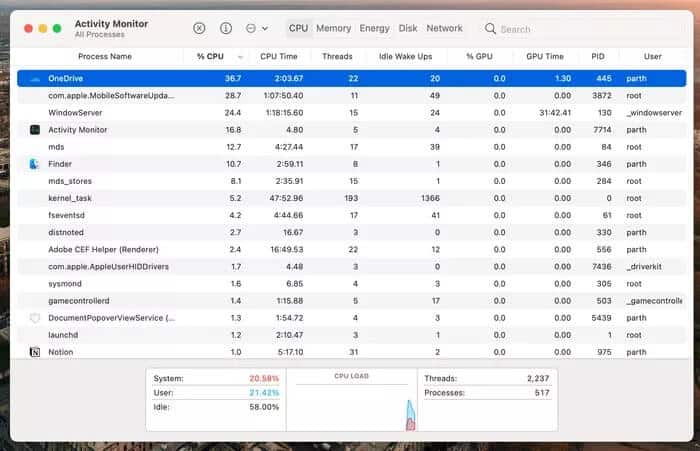Click the System percentage value 20.58%
Viewport: 700px width, 451px height.
pos(264,378)
